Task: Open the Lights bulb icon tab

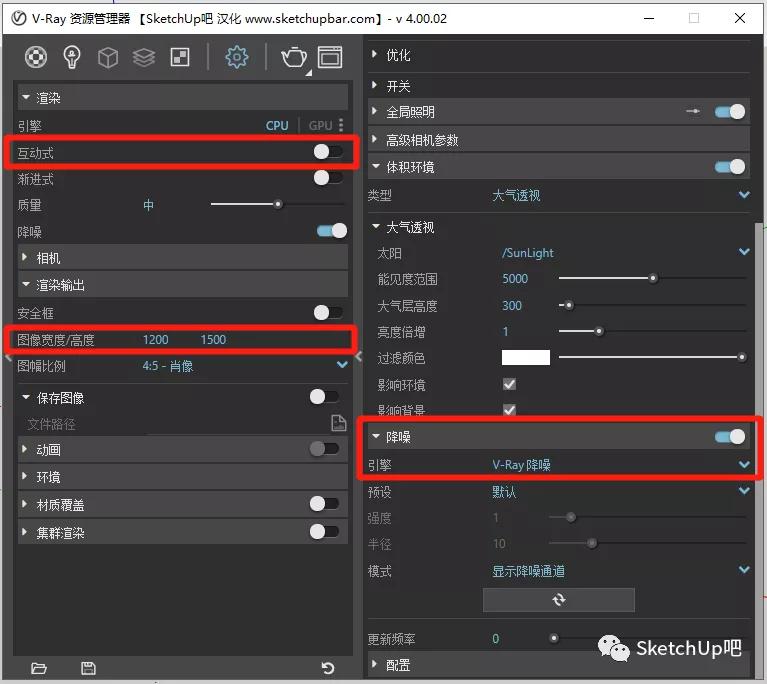Action: [x=72, y=57]
